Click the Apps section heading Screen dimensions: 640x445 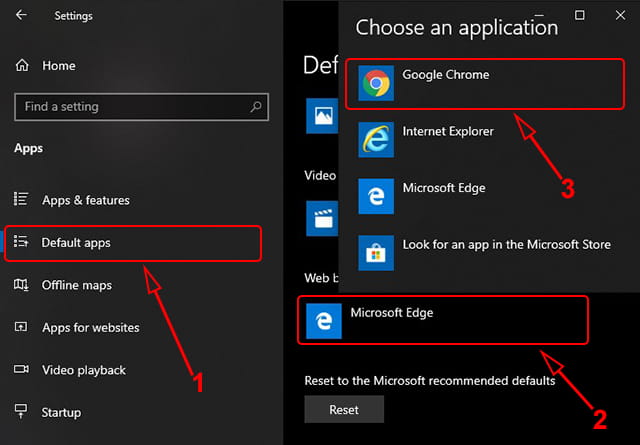click(29, 148)
